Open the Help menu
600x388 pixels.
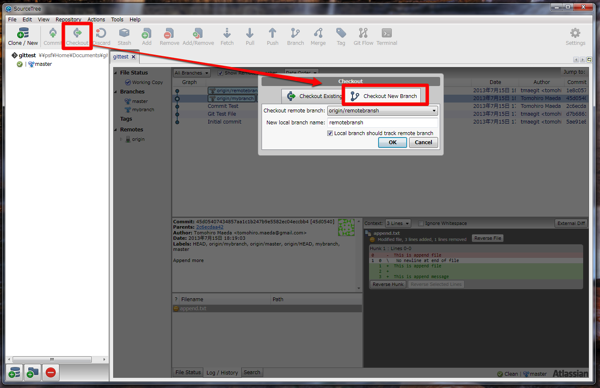(135, 20)
